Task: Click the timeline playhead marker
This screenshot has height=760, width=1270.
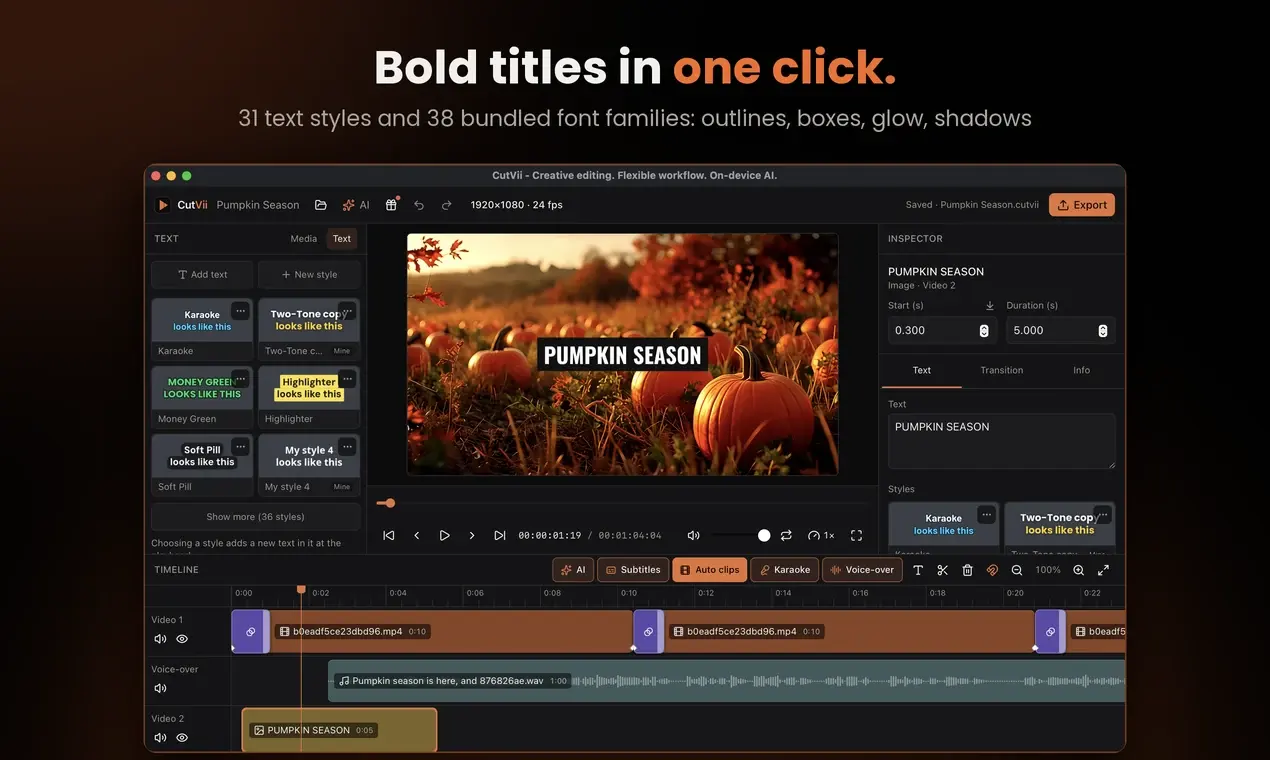Action: click(301, 590)
